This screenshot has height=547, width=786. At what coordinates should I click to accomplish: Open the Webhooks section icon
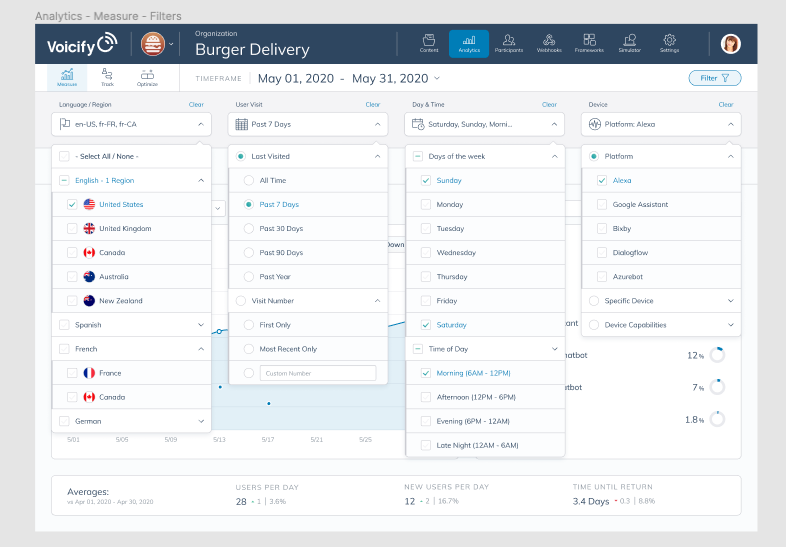[549, 43]
